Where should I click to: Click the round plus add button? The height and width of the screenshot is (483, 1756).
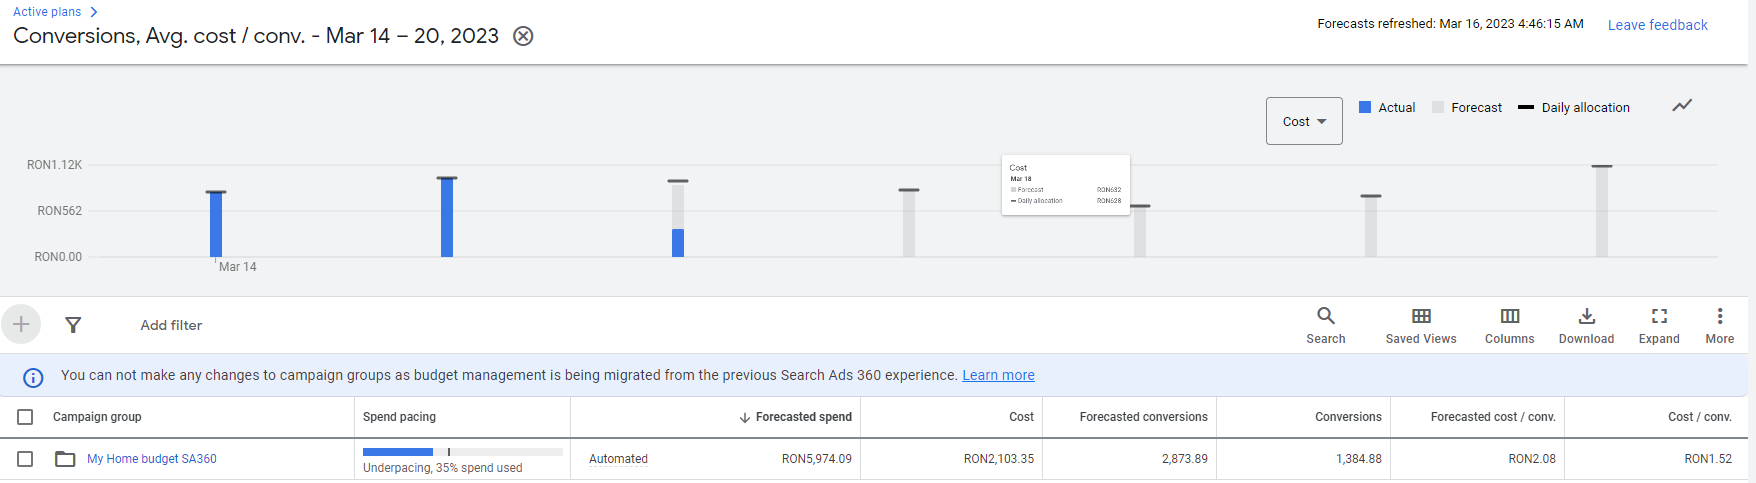click(x=21, y=324)
